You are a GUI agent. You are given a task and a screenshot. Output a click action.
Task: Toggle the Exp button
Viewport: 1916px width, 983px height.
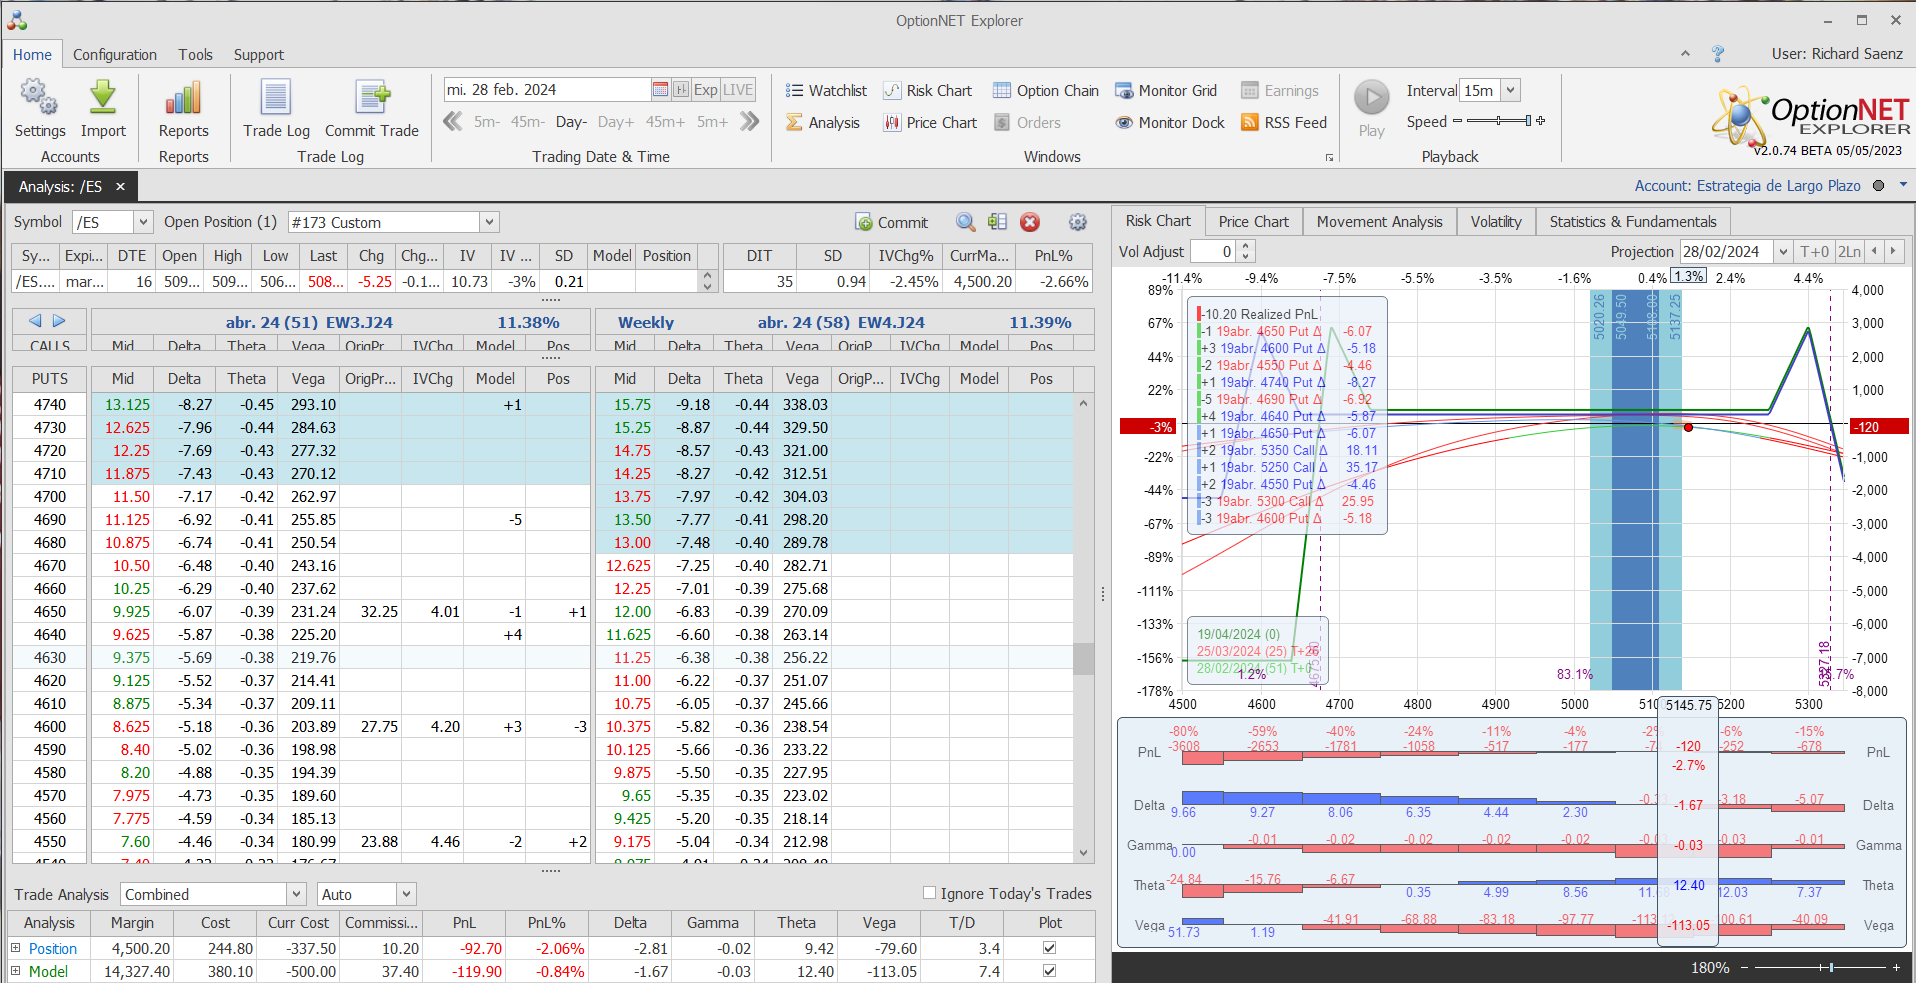(706, 90)
